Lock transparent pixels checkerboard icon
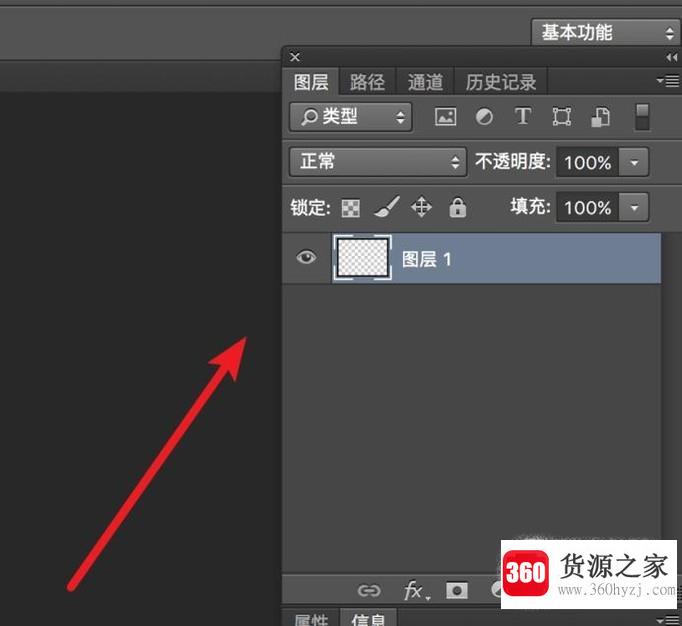 pyautogui.click(x=351, y=208)
